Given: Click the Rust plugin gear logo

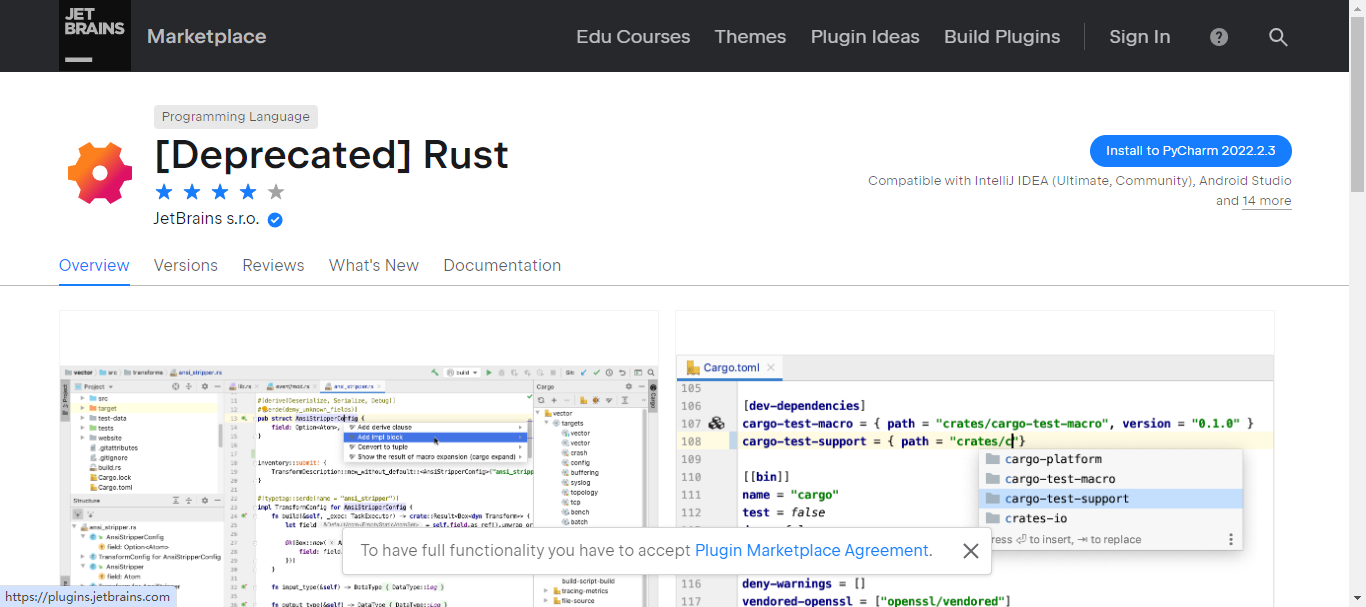Looking at the screenshot, I should (100, 173).
